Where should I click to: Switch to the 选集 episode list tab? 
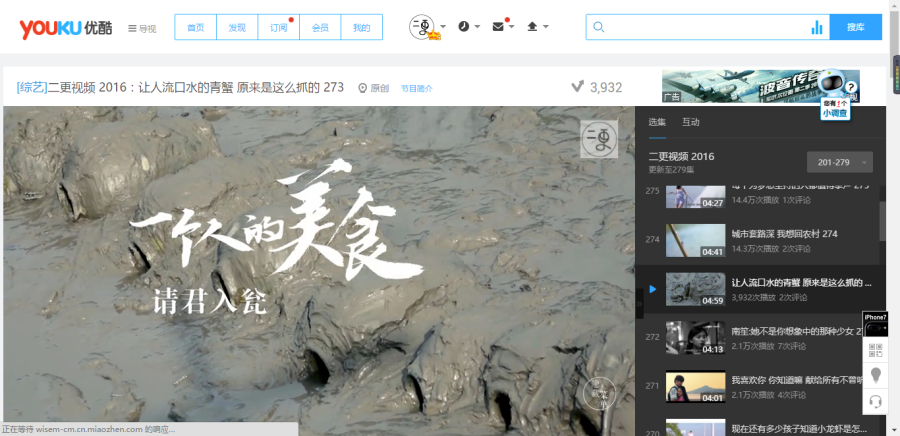[657, 122]
